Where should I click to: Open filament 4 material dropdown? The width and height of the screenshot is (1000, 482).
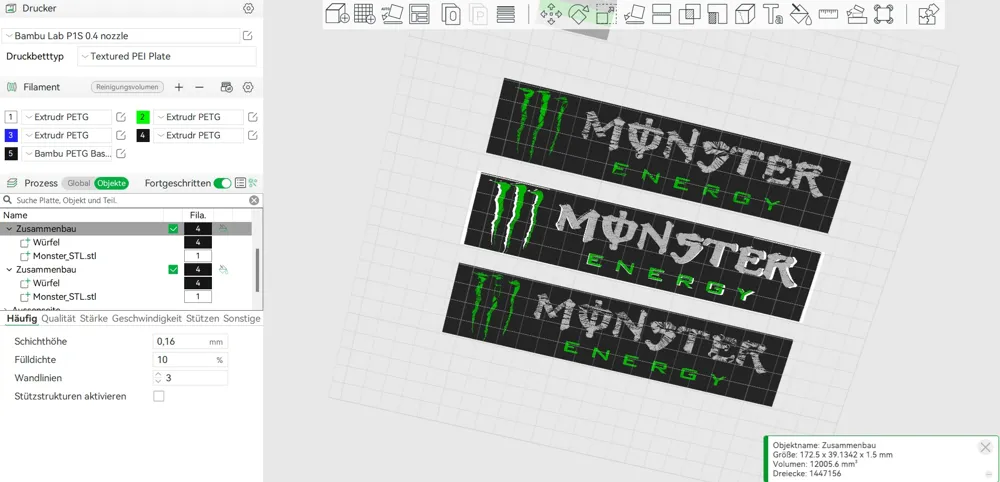pyautogui.click(x=198, y=135)
